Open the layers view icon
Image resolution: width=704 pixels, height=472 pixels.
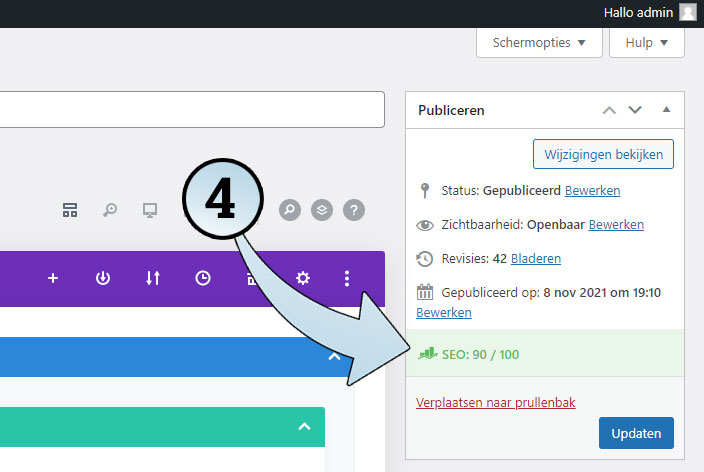(x=321, y=210)
